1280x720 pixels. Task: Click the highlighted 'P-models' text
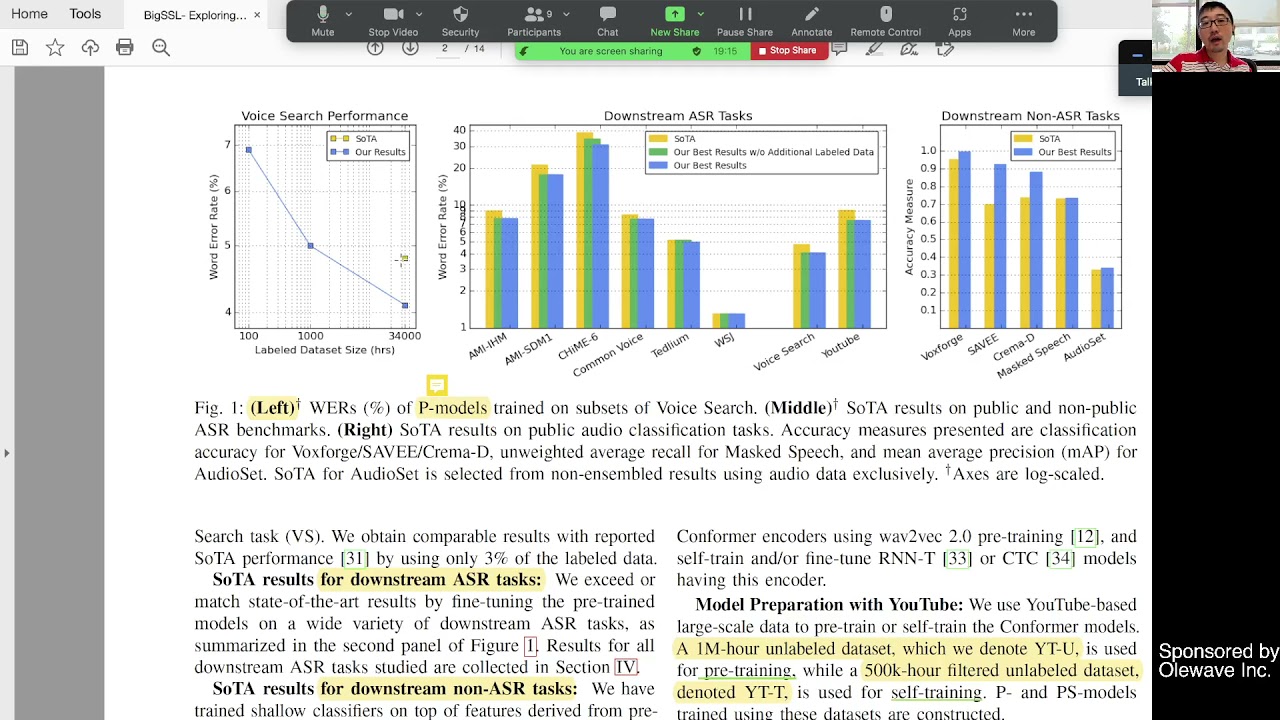tap(453, 408)
